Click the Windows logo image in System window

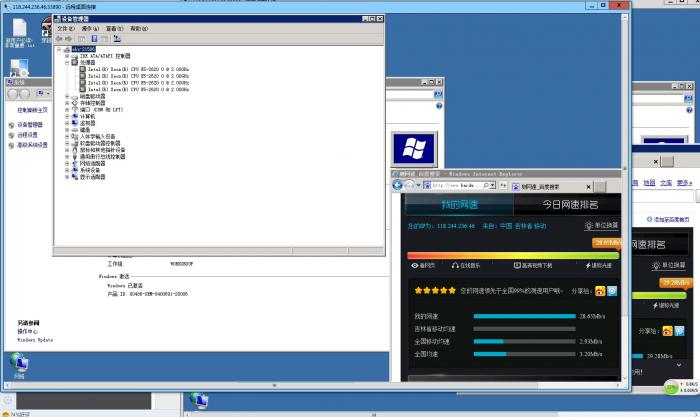(x=414, y=149)
